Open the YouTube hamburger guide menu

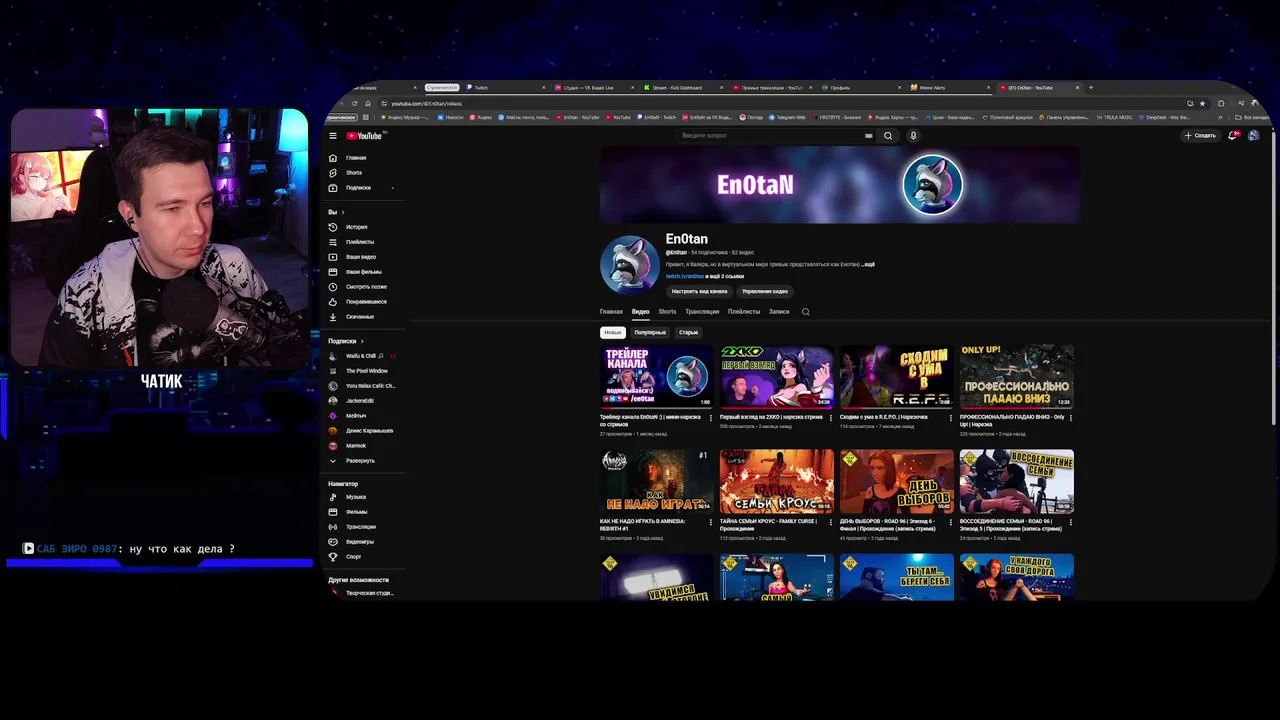coord(333,136)
